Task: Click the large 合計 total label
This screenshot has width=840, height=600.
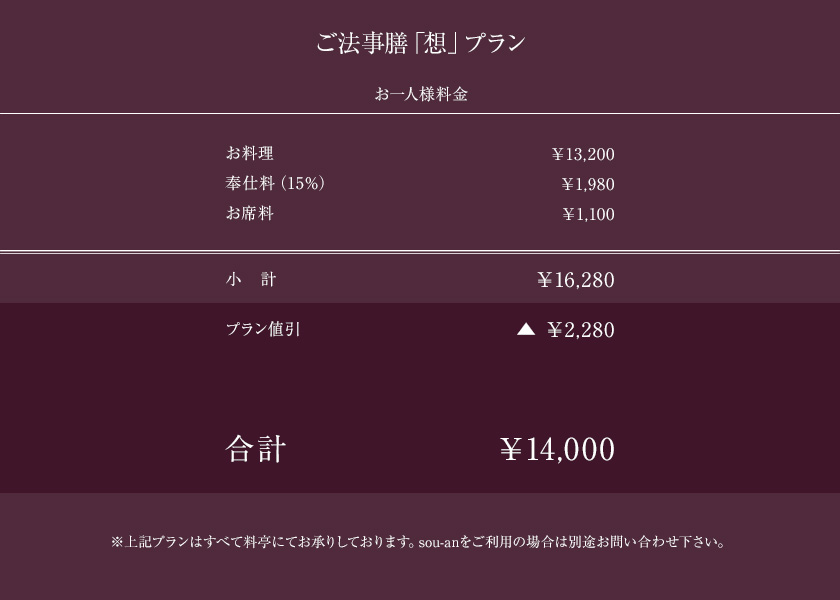Action: [256, 448]
